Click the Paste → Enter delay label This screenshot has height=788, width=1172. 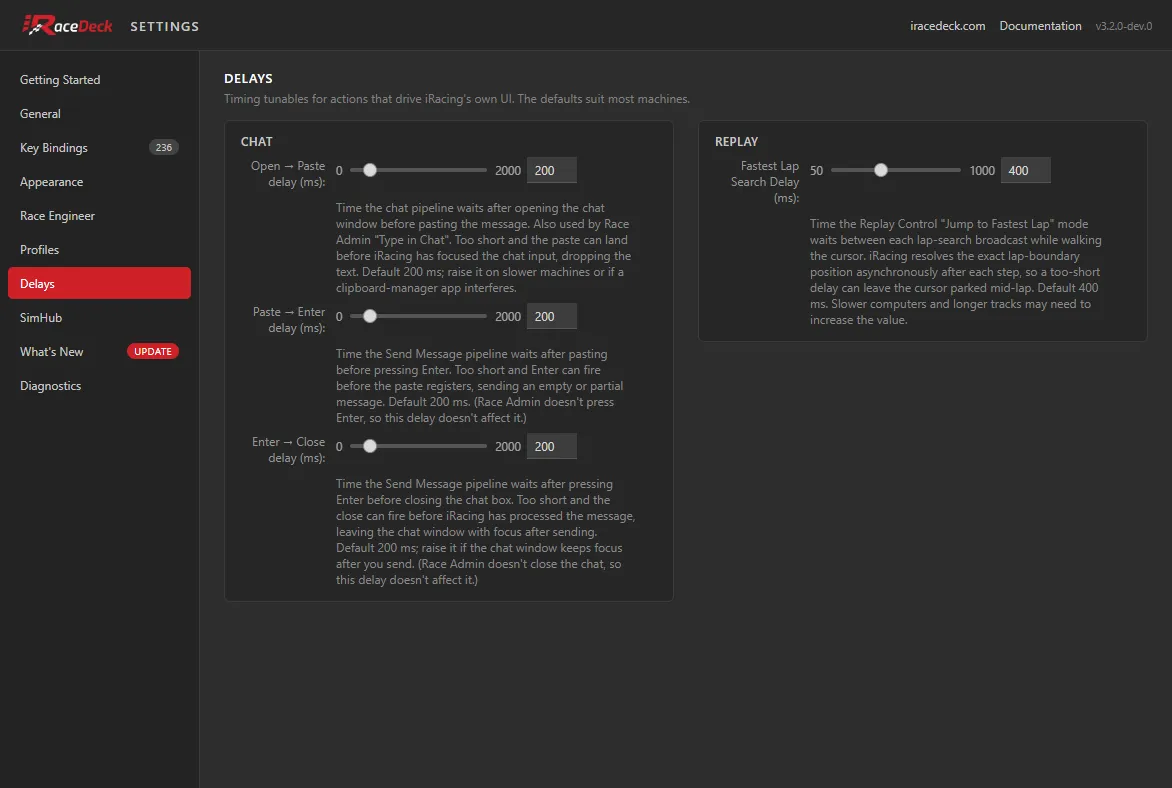click(x=289, y=320)
